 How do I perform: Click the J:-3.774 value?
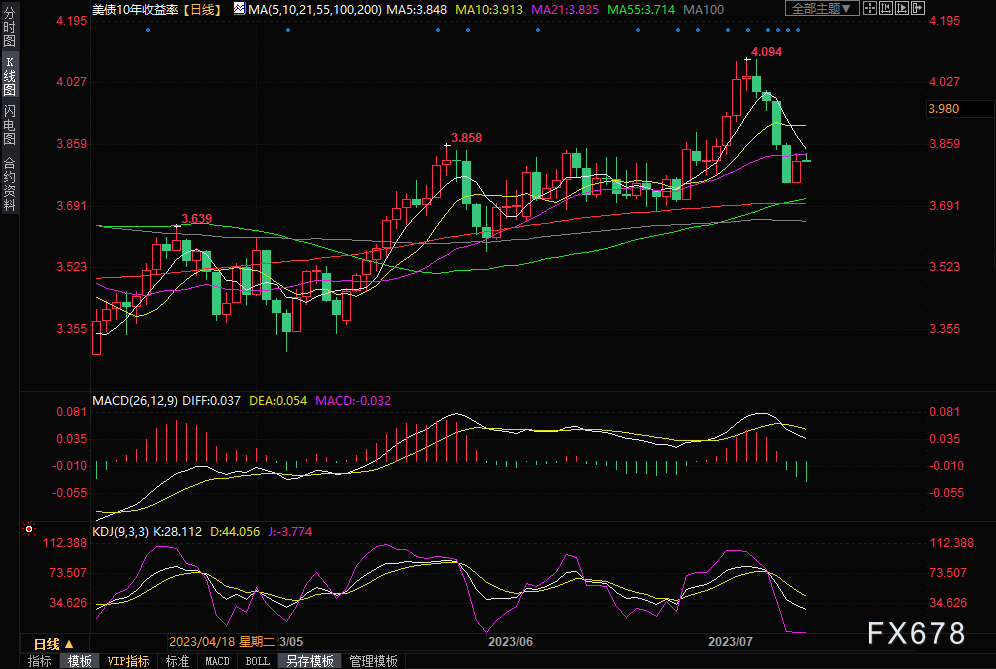pos(290,532)
